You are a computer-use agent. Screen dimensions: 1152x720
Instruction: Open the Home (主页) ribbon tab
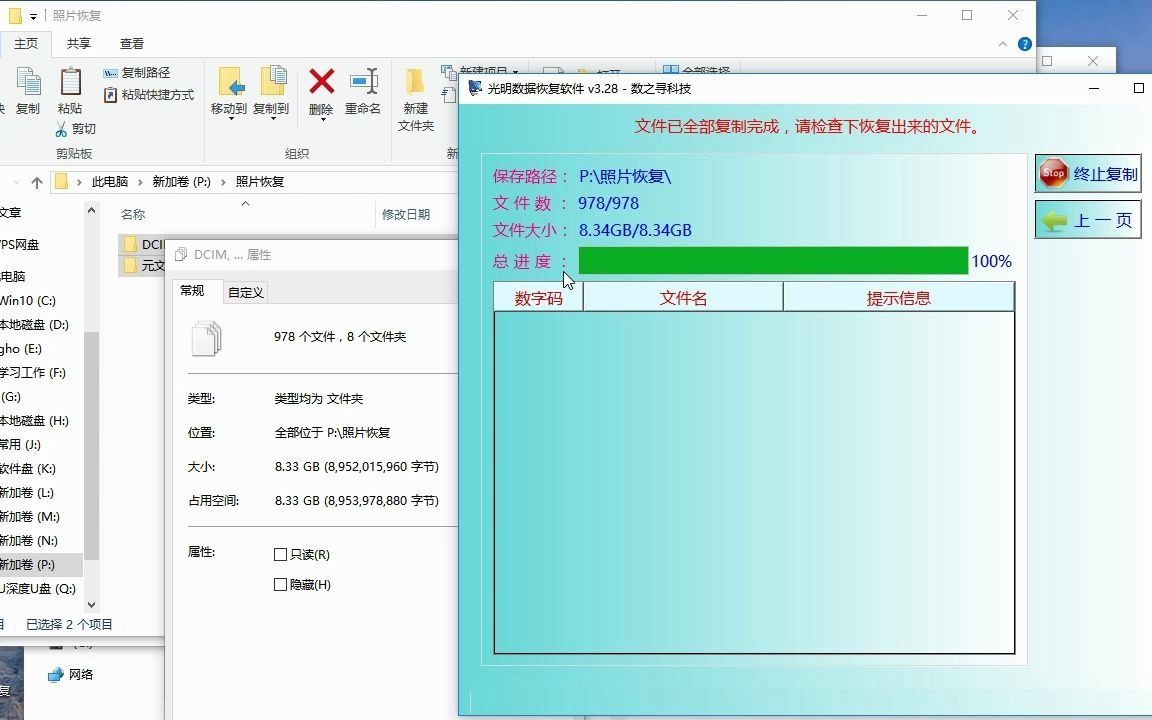(x=26, y=43)
